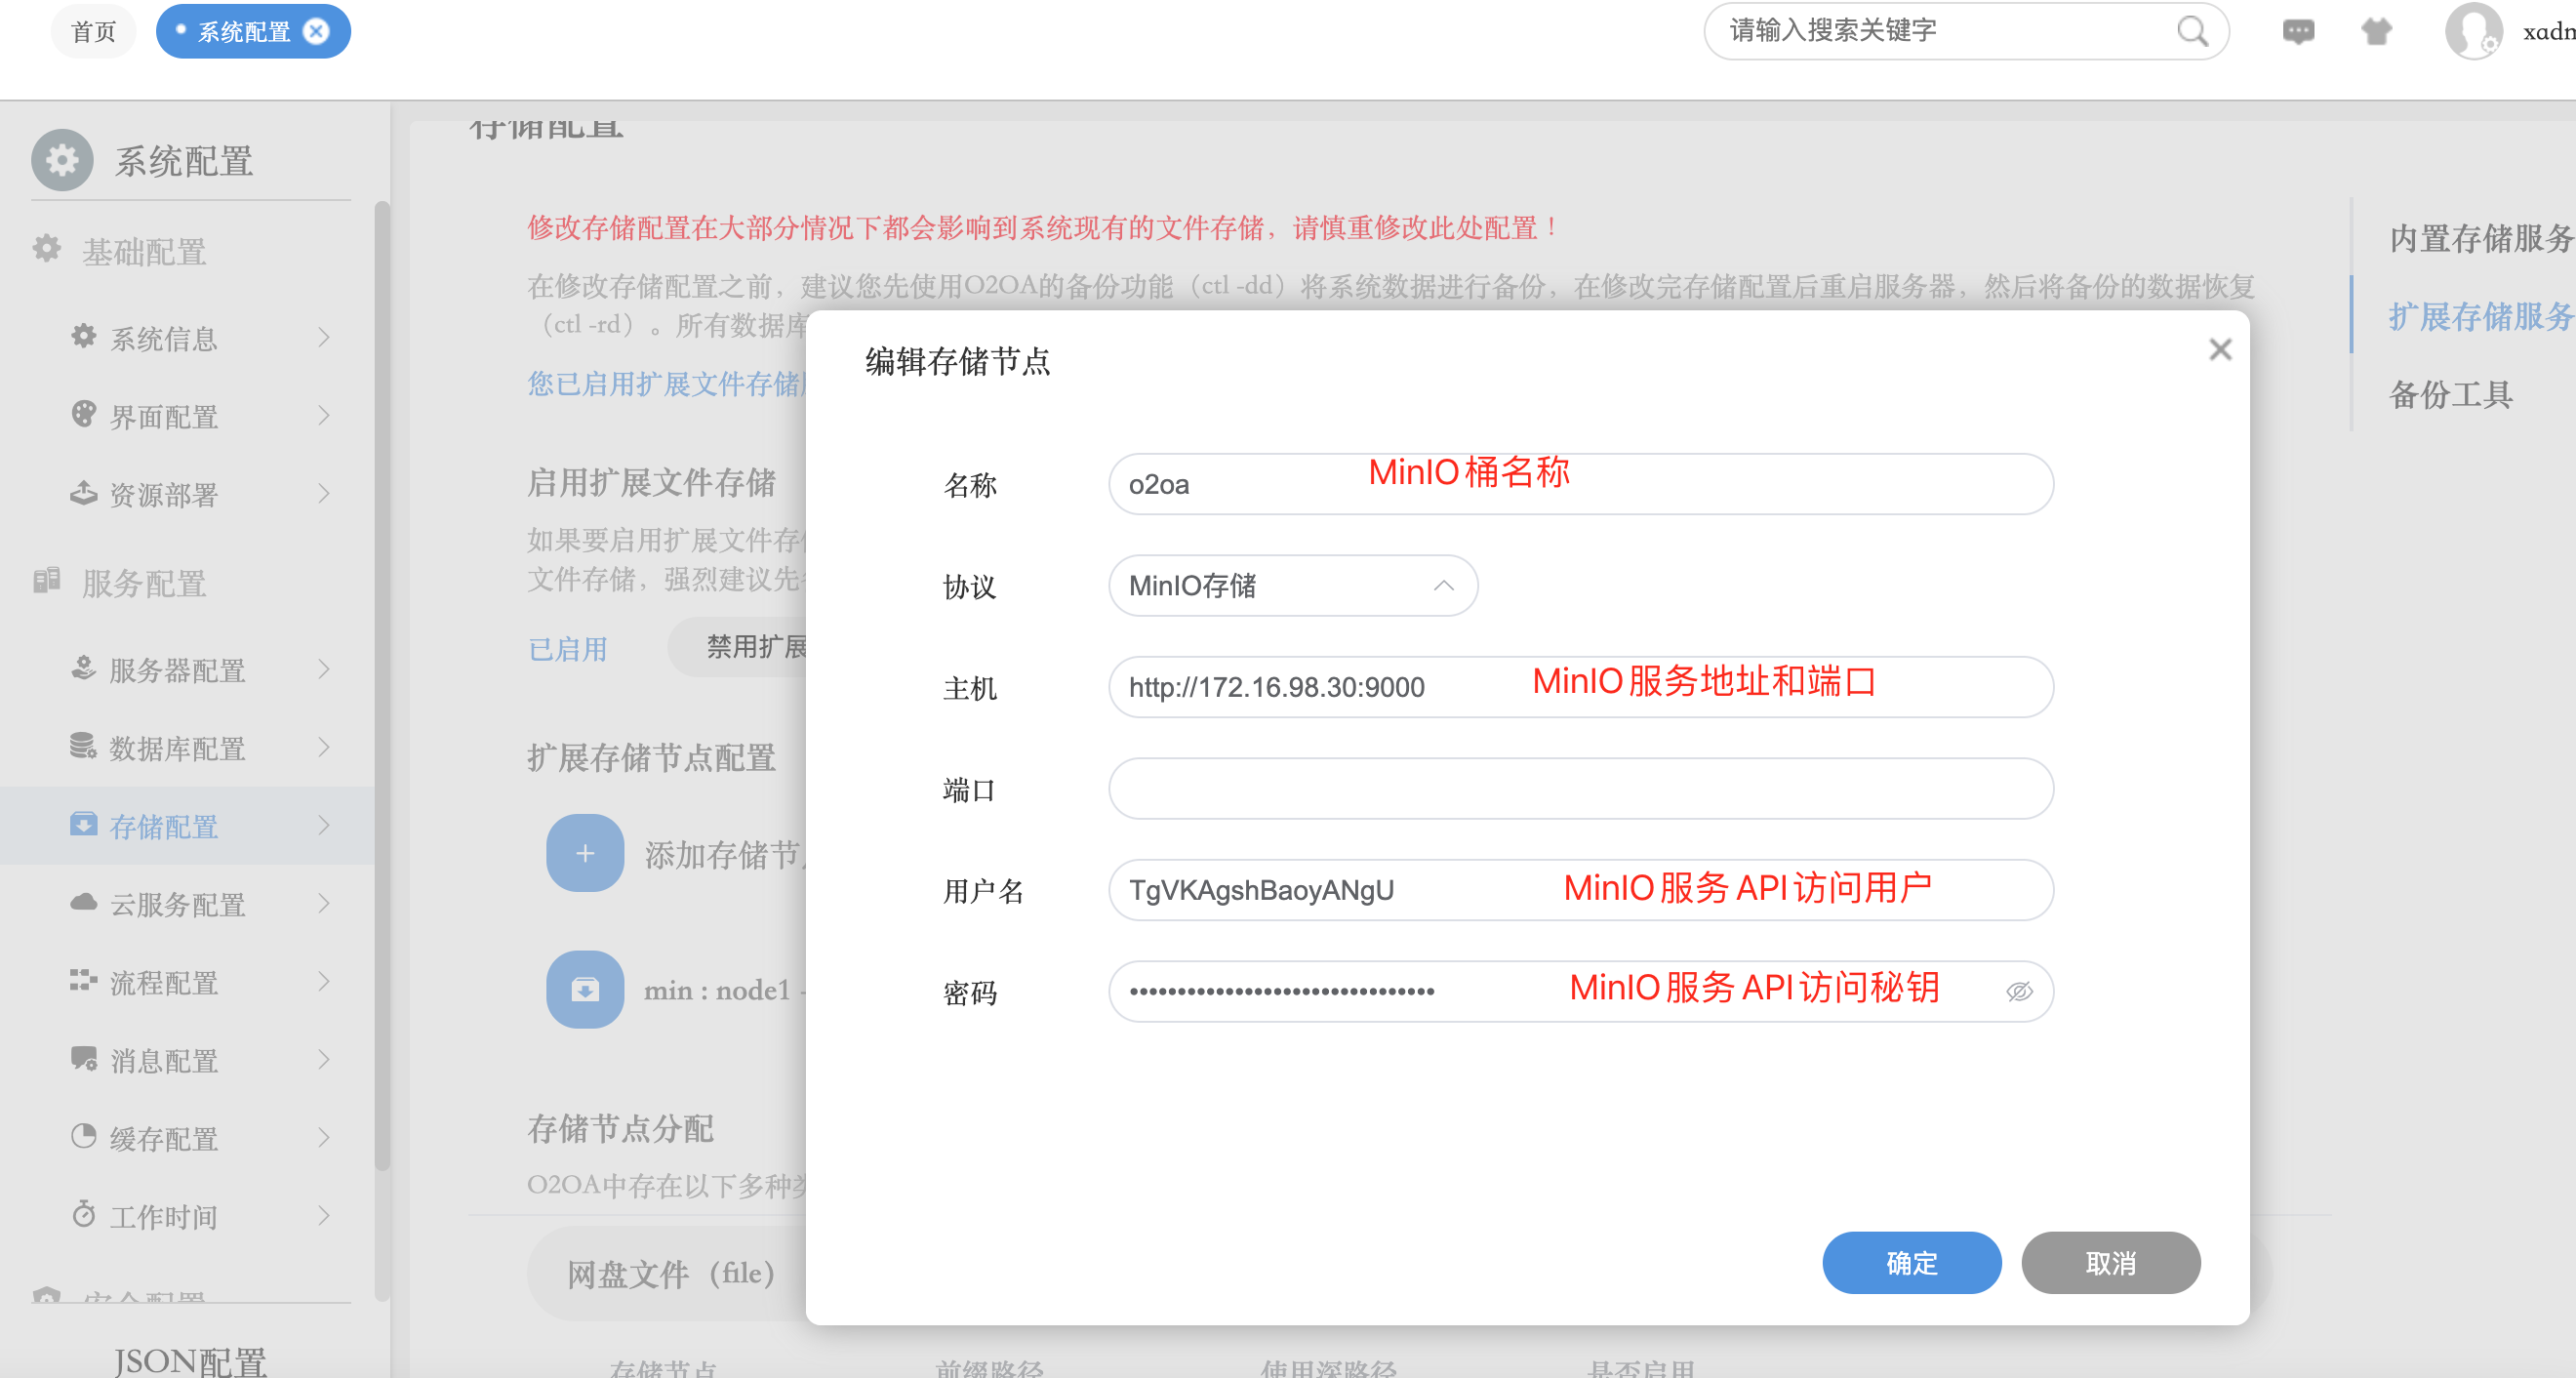
Task: Close the 系统配置 tab with its X icon
Action: pyautogui.click(x=316, y=32)
